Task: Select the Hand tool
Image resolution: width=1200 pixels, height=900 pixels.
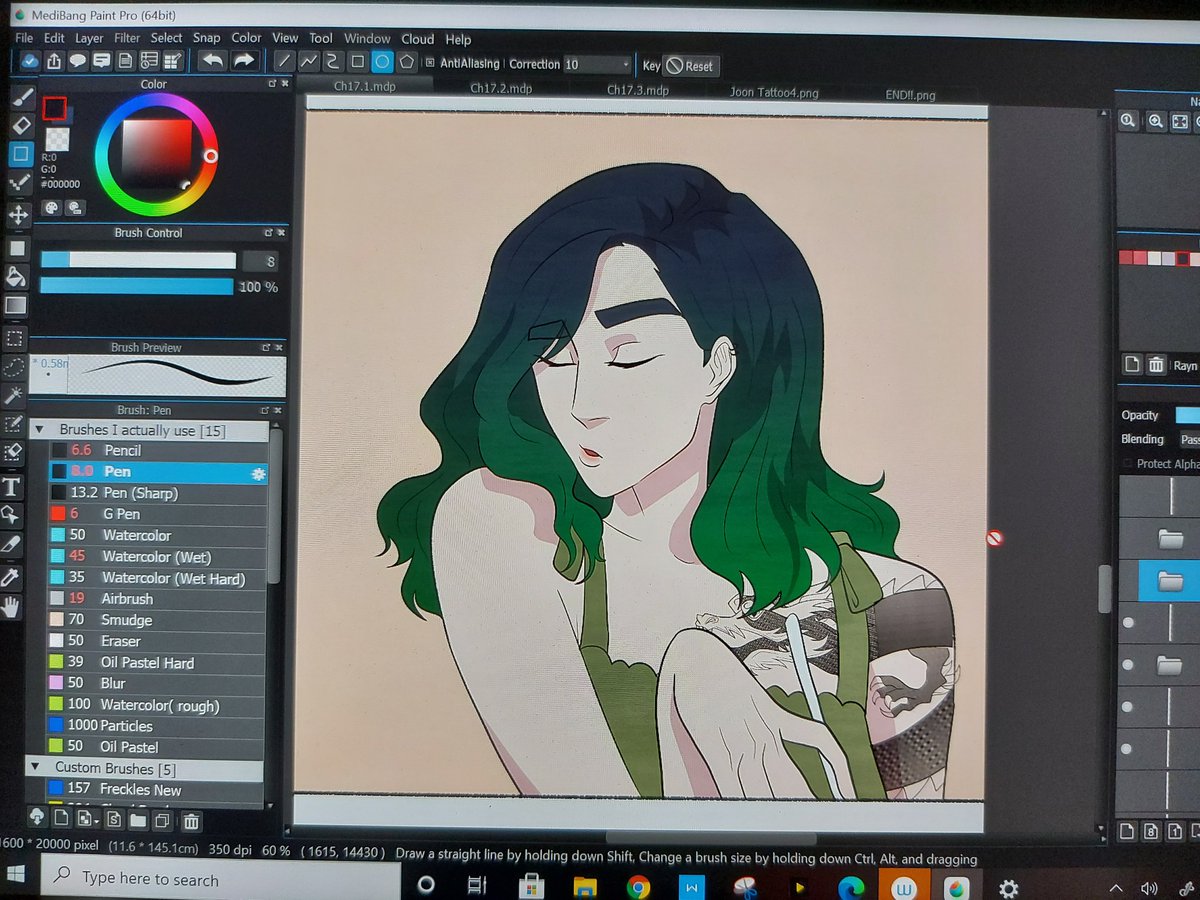Action: click(x=11, y=606)
